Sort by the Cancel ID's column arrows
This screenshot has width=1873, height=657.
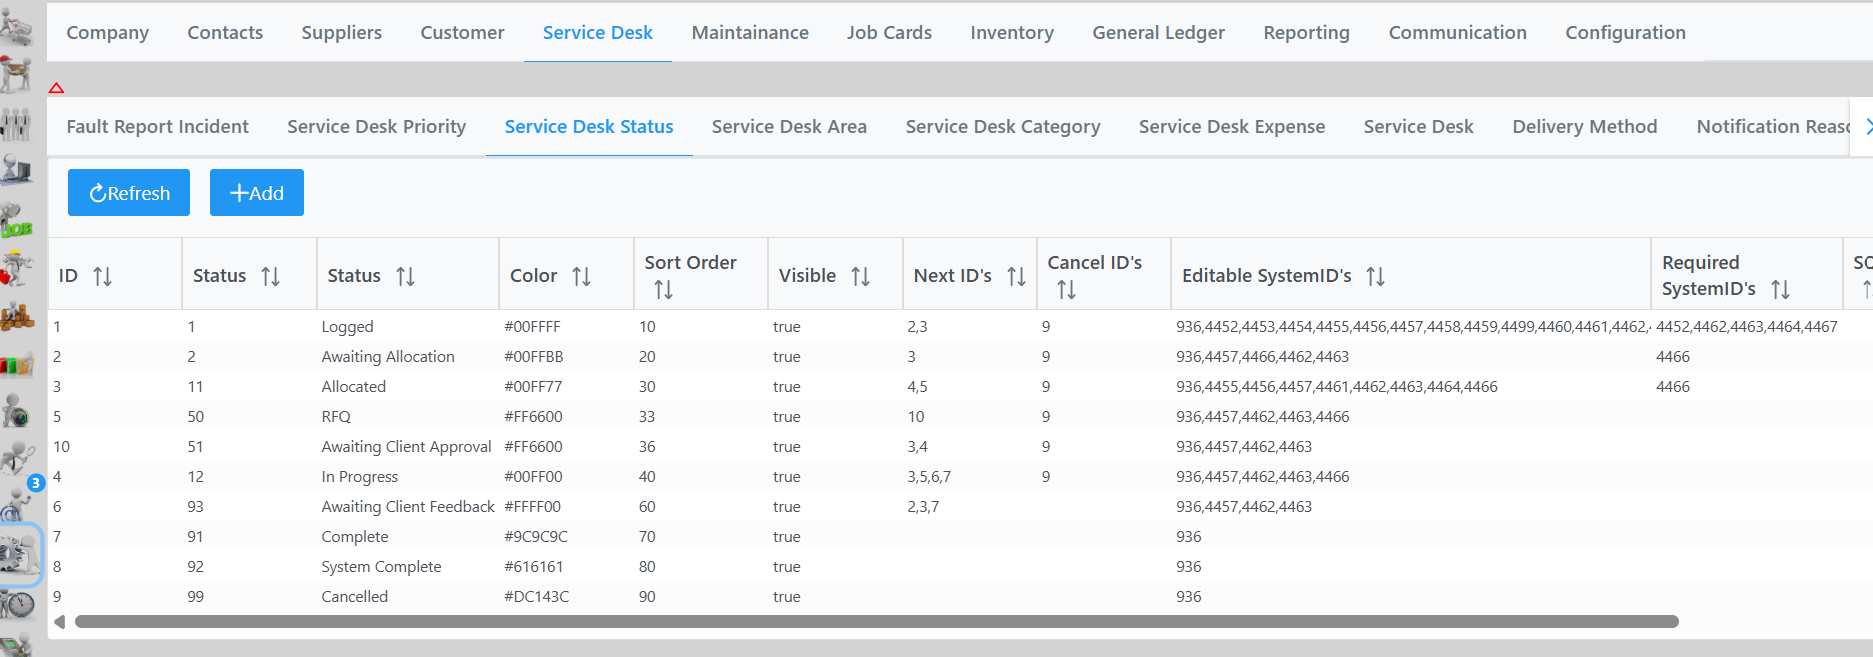[x=1066, y=290]
